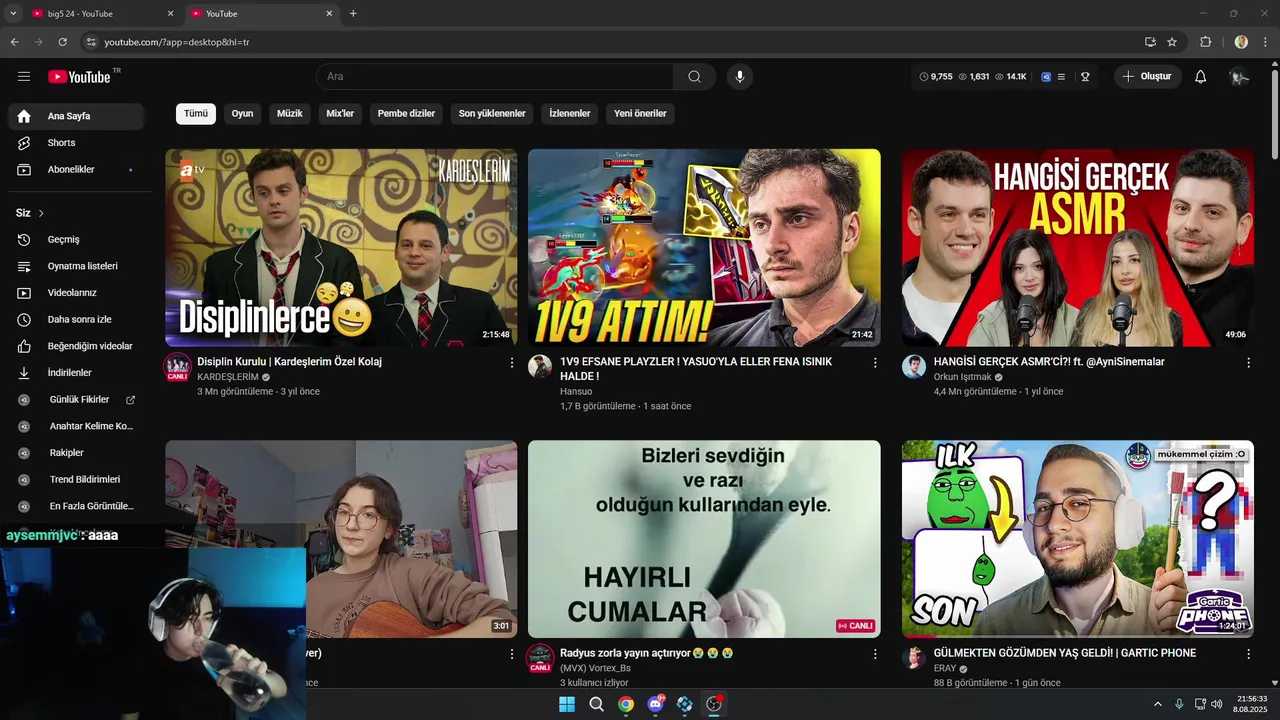Screen dimensions: 1280x720
Task: Open Chrome three-dot menu
Action: [x=1266, y=42]
